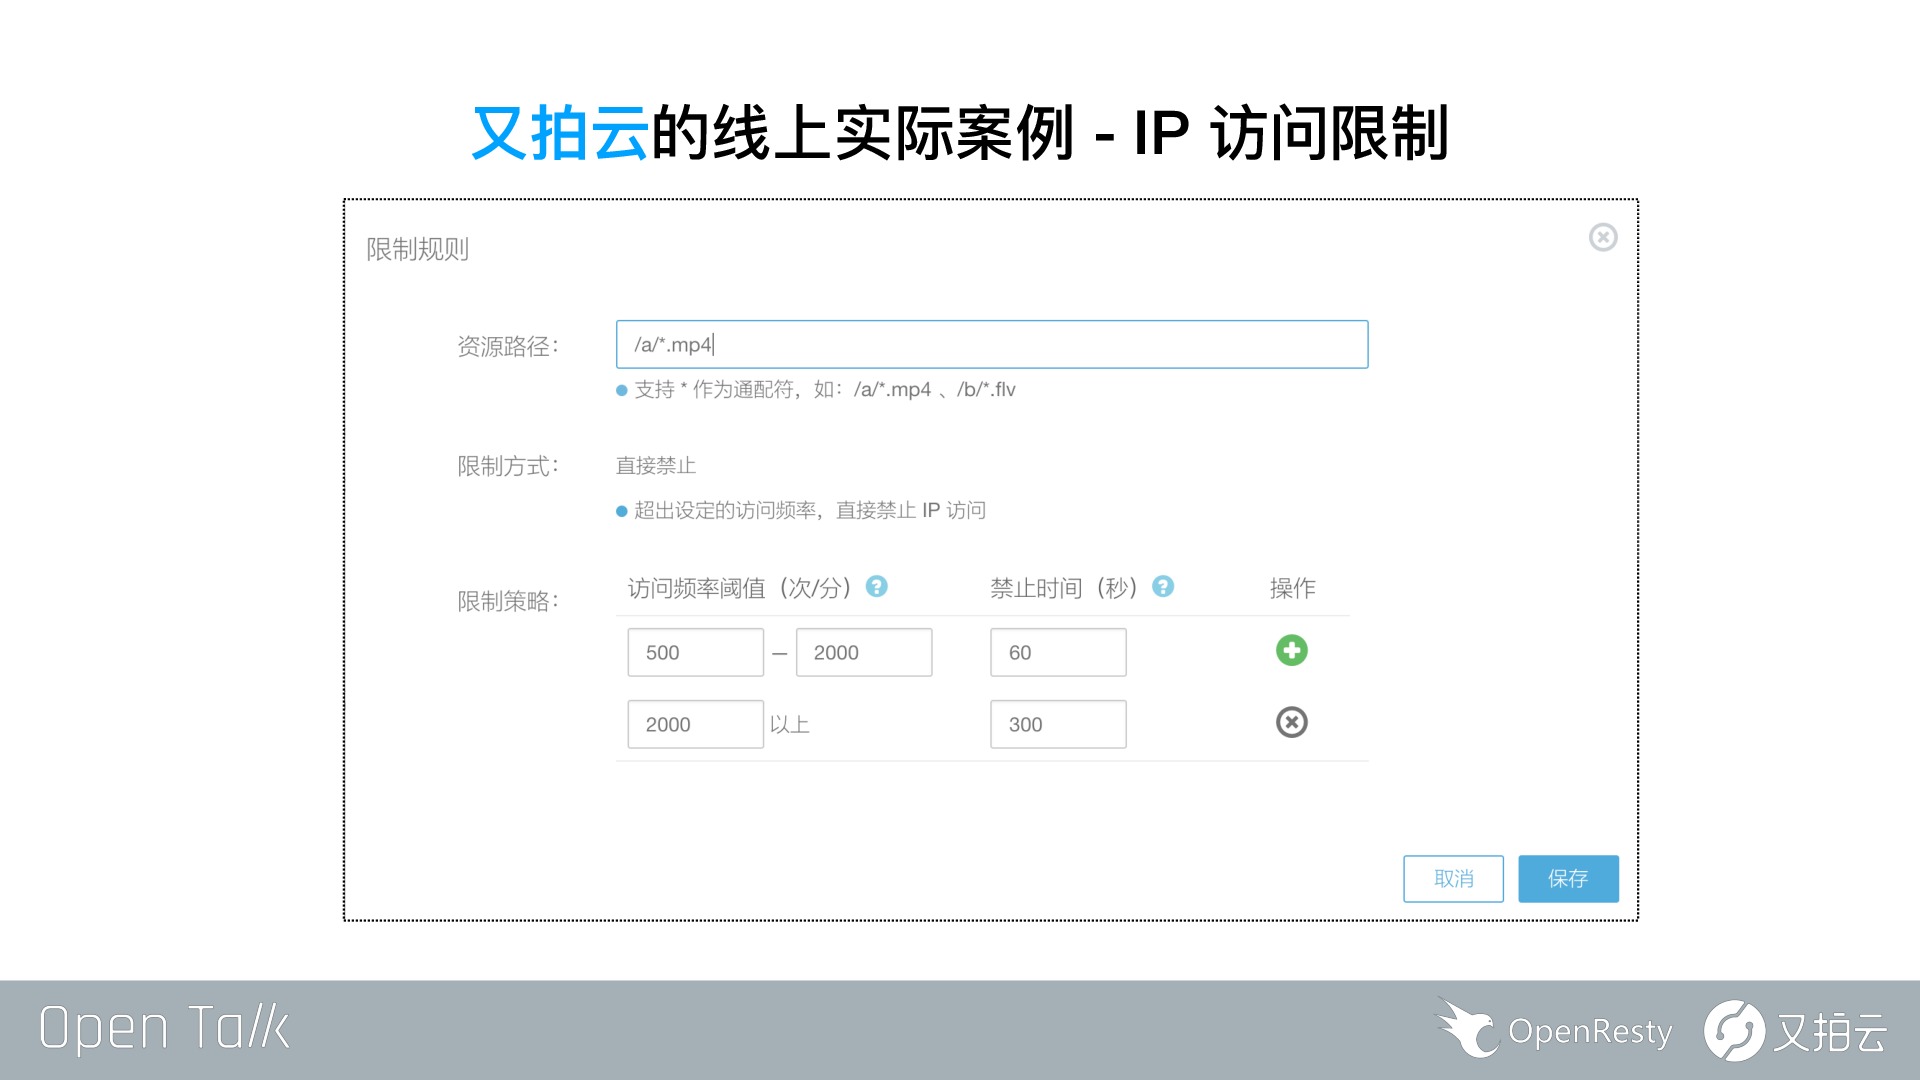The image size is (1920, 1080).
Task: Click the OpenResty bird logo in the footer
Action: pyautogui.click(x=1469, y=1028)
